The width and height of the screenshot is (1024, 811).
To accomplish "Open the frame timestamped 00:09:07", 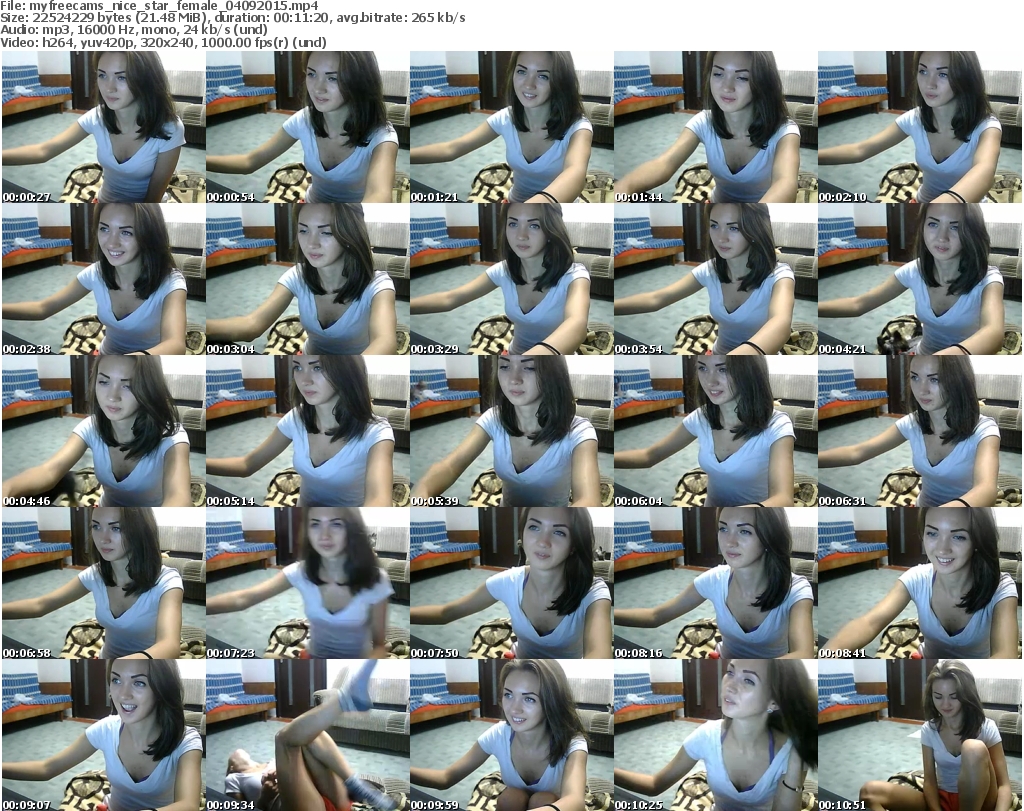I will pos(104,735).
